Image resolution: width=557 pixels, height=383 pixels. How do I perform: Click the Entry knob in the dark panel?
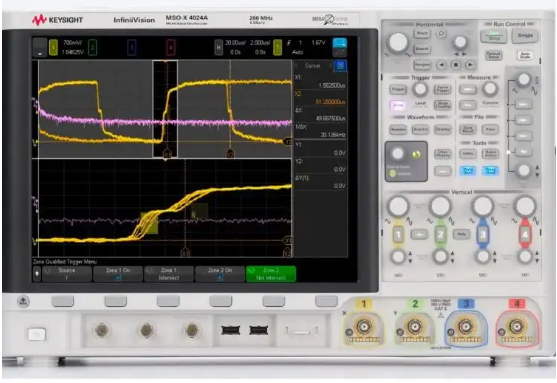click(397, 154)
